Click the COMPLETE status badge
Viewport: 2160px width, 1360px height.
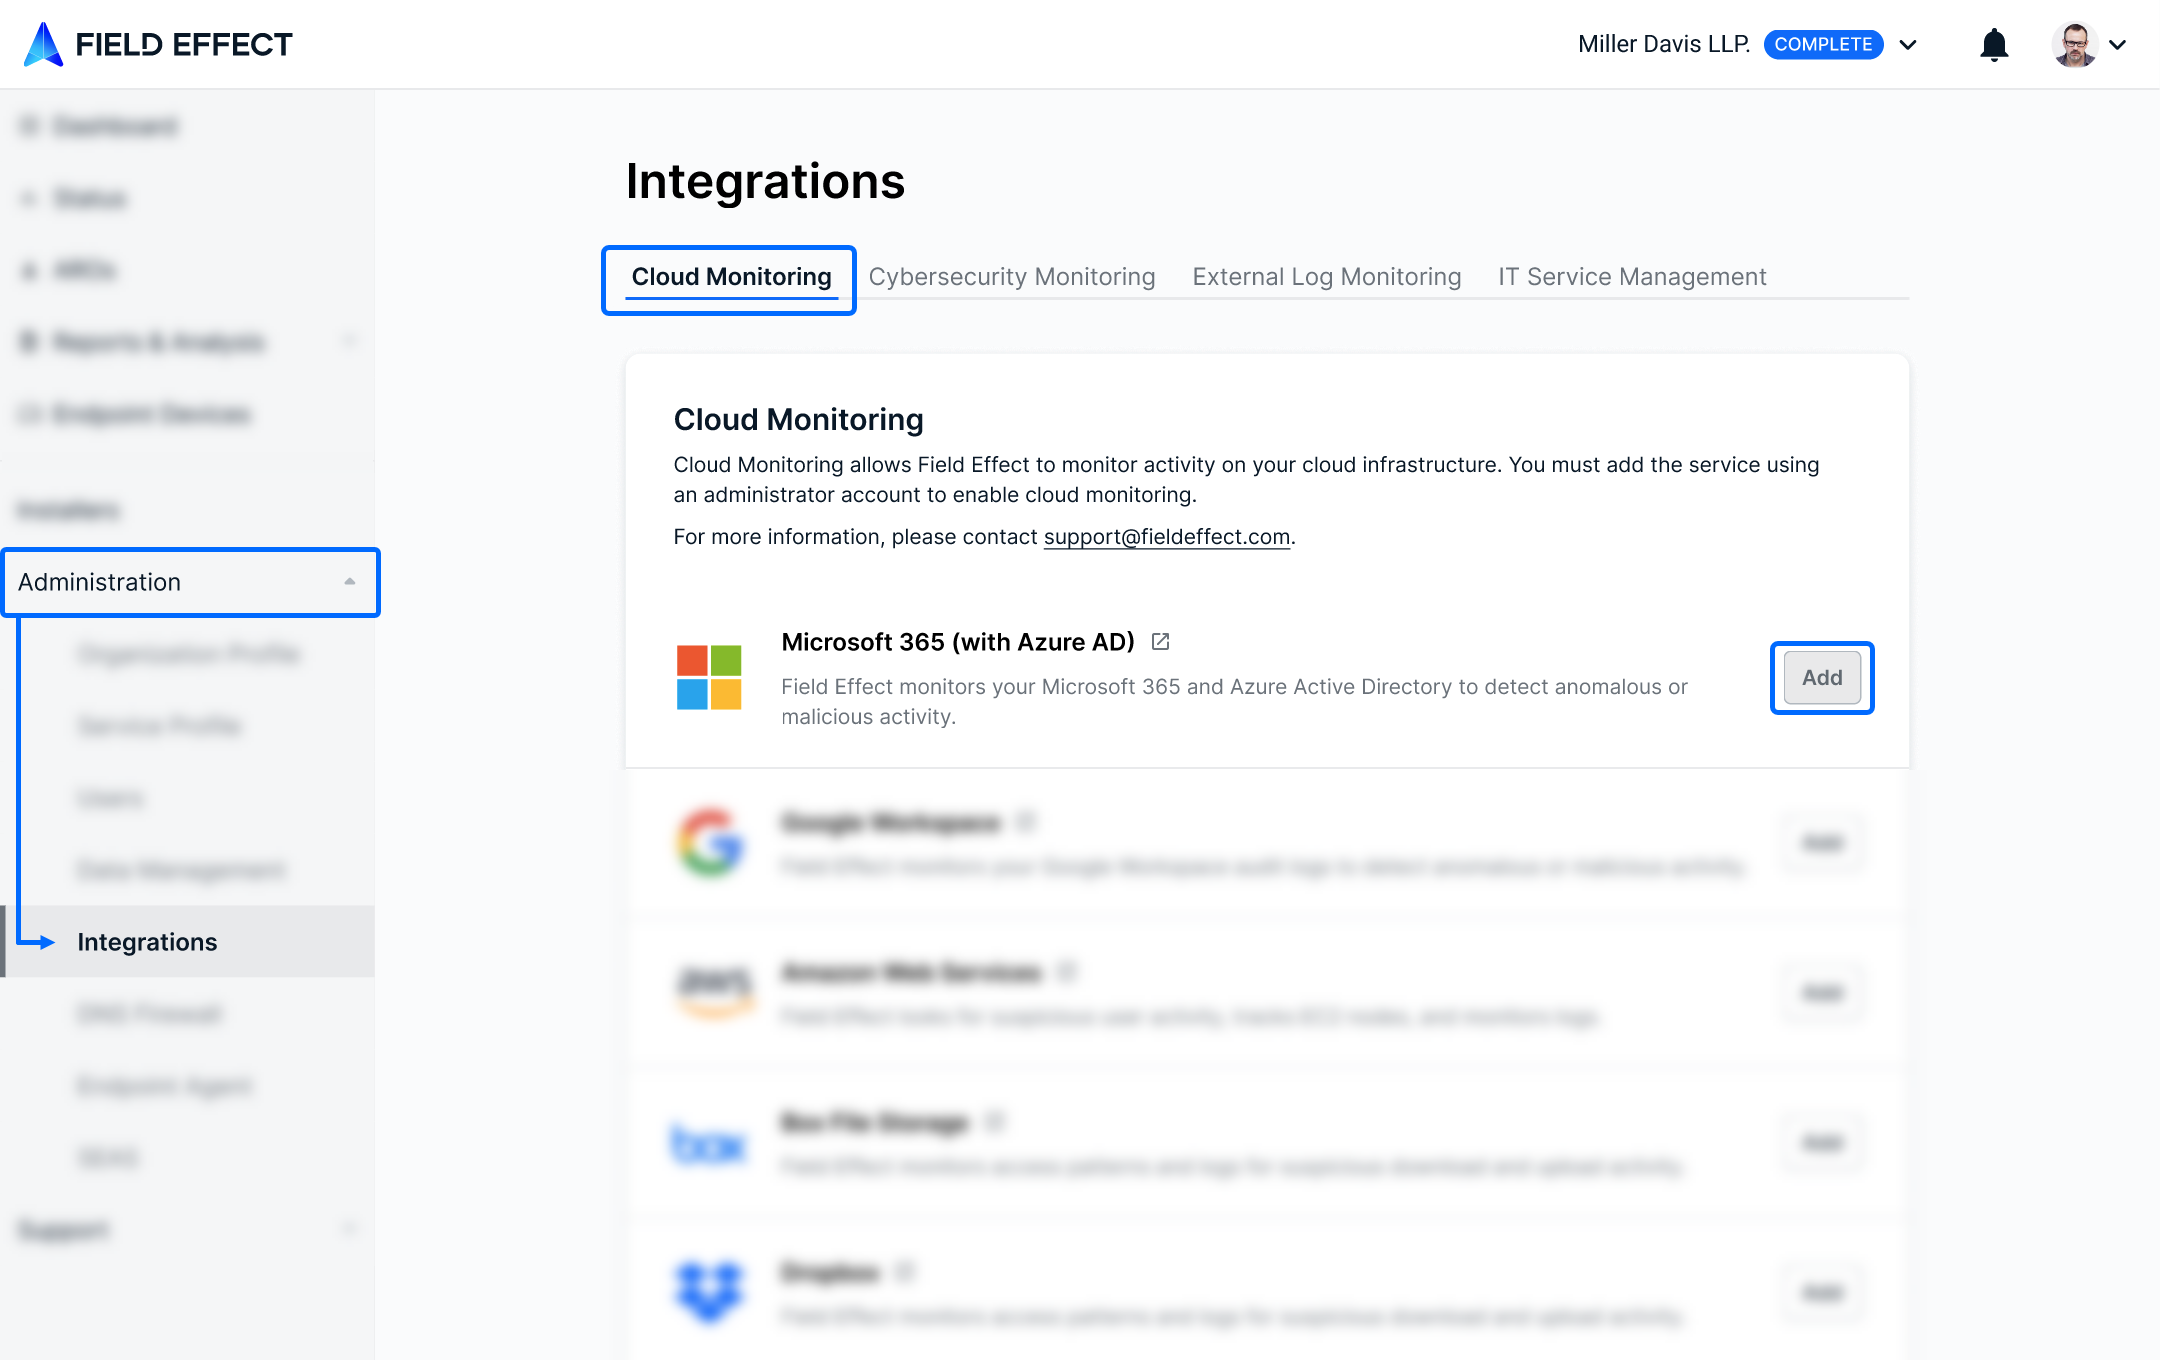coord(1822,44)
